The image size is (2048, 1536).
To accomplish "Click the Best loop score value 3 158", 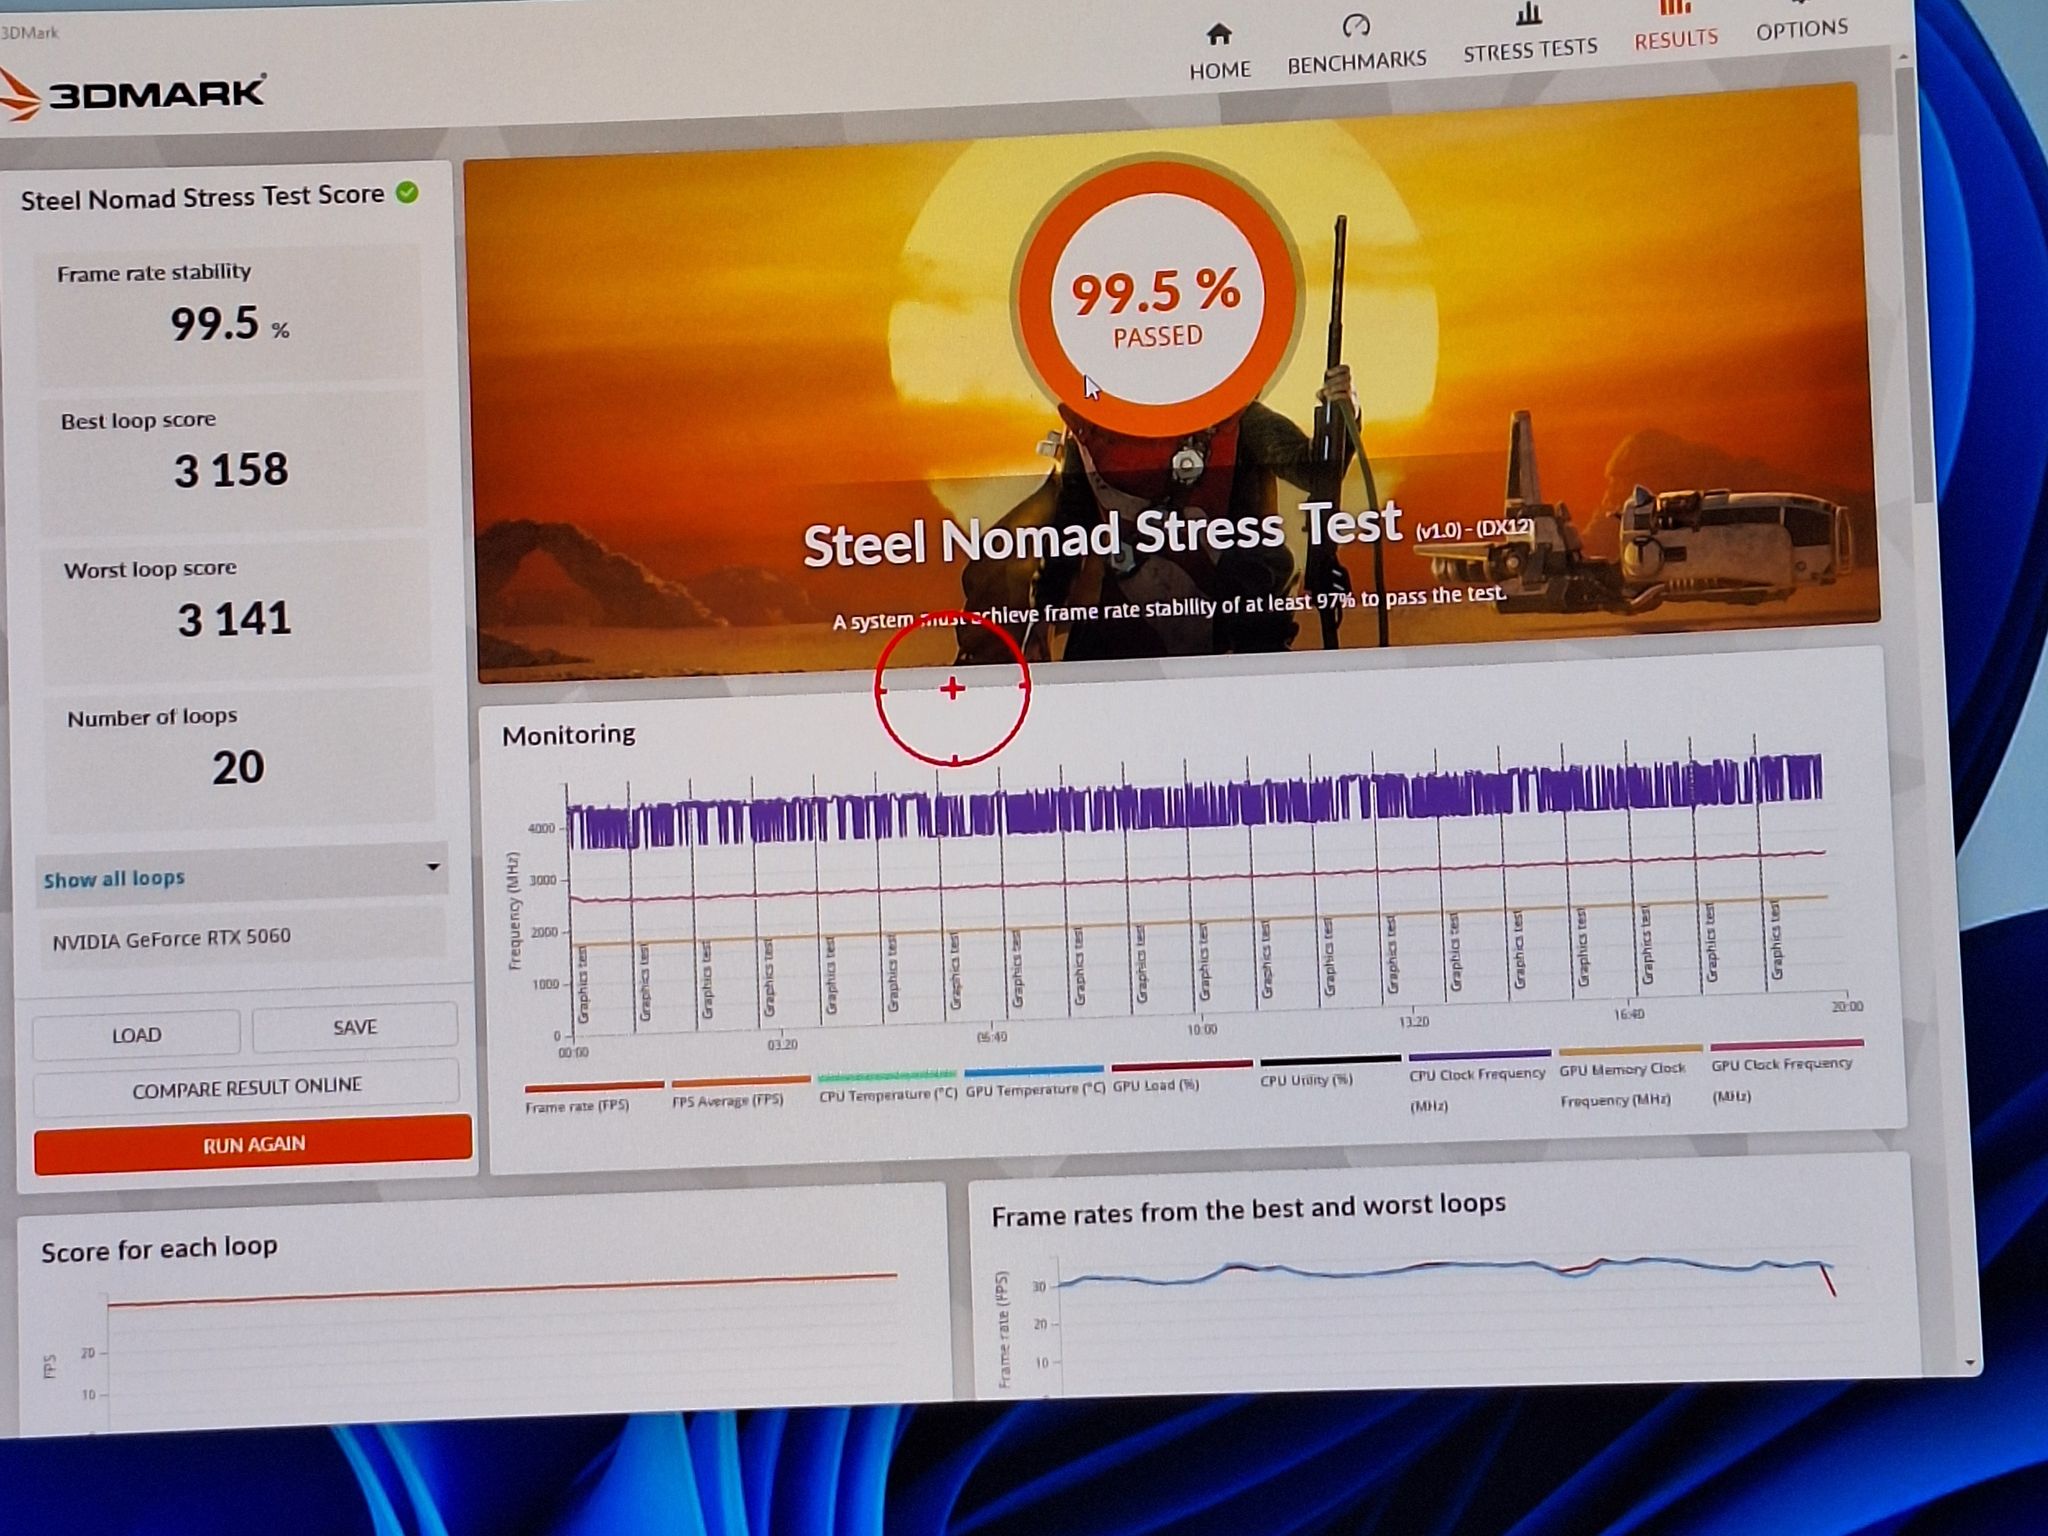I will click(x=231, y=470).
